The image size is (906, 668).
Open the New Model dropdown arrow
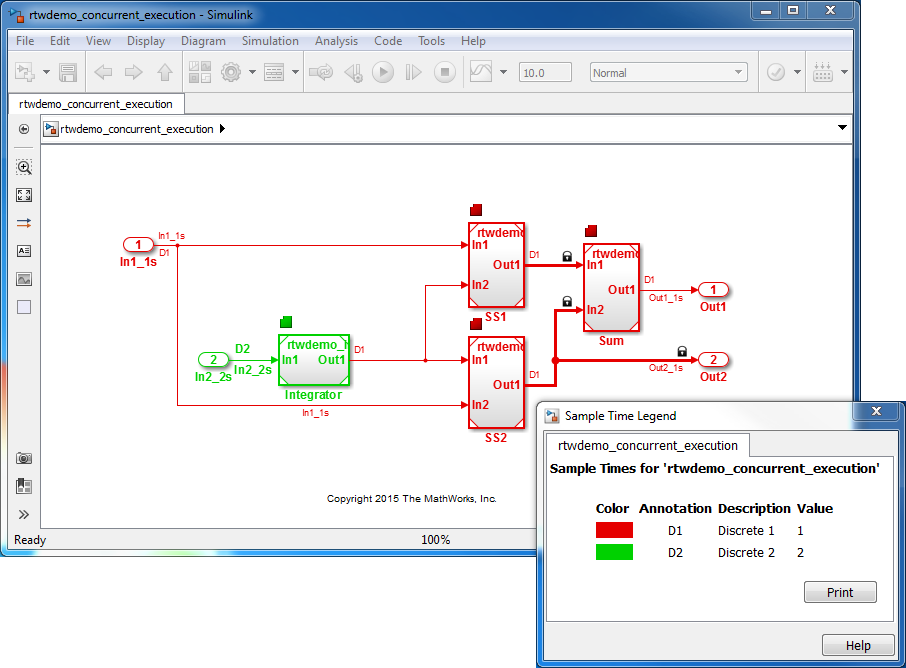point(46,73)
